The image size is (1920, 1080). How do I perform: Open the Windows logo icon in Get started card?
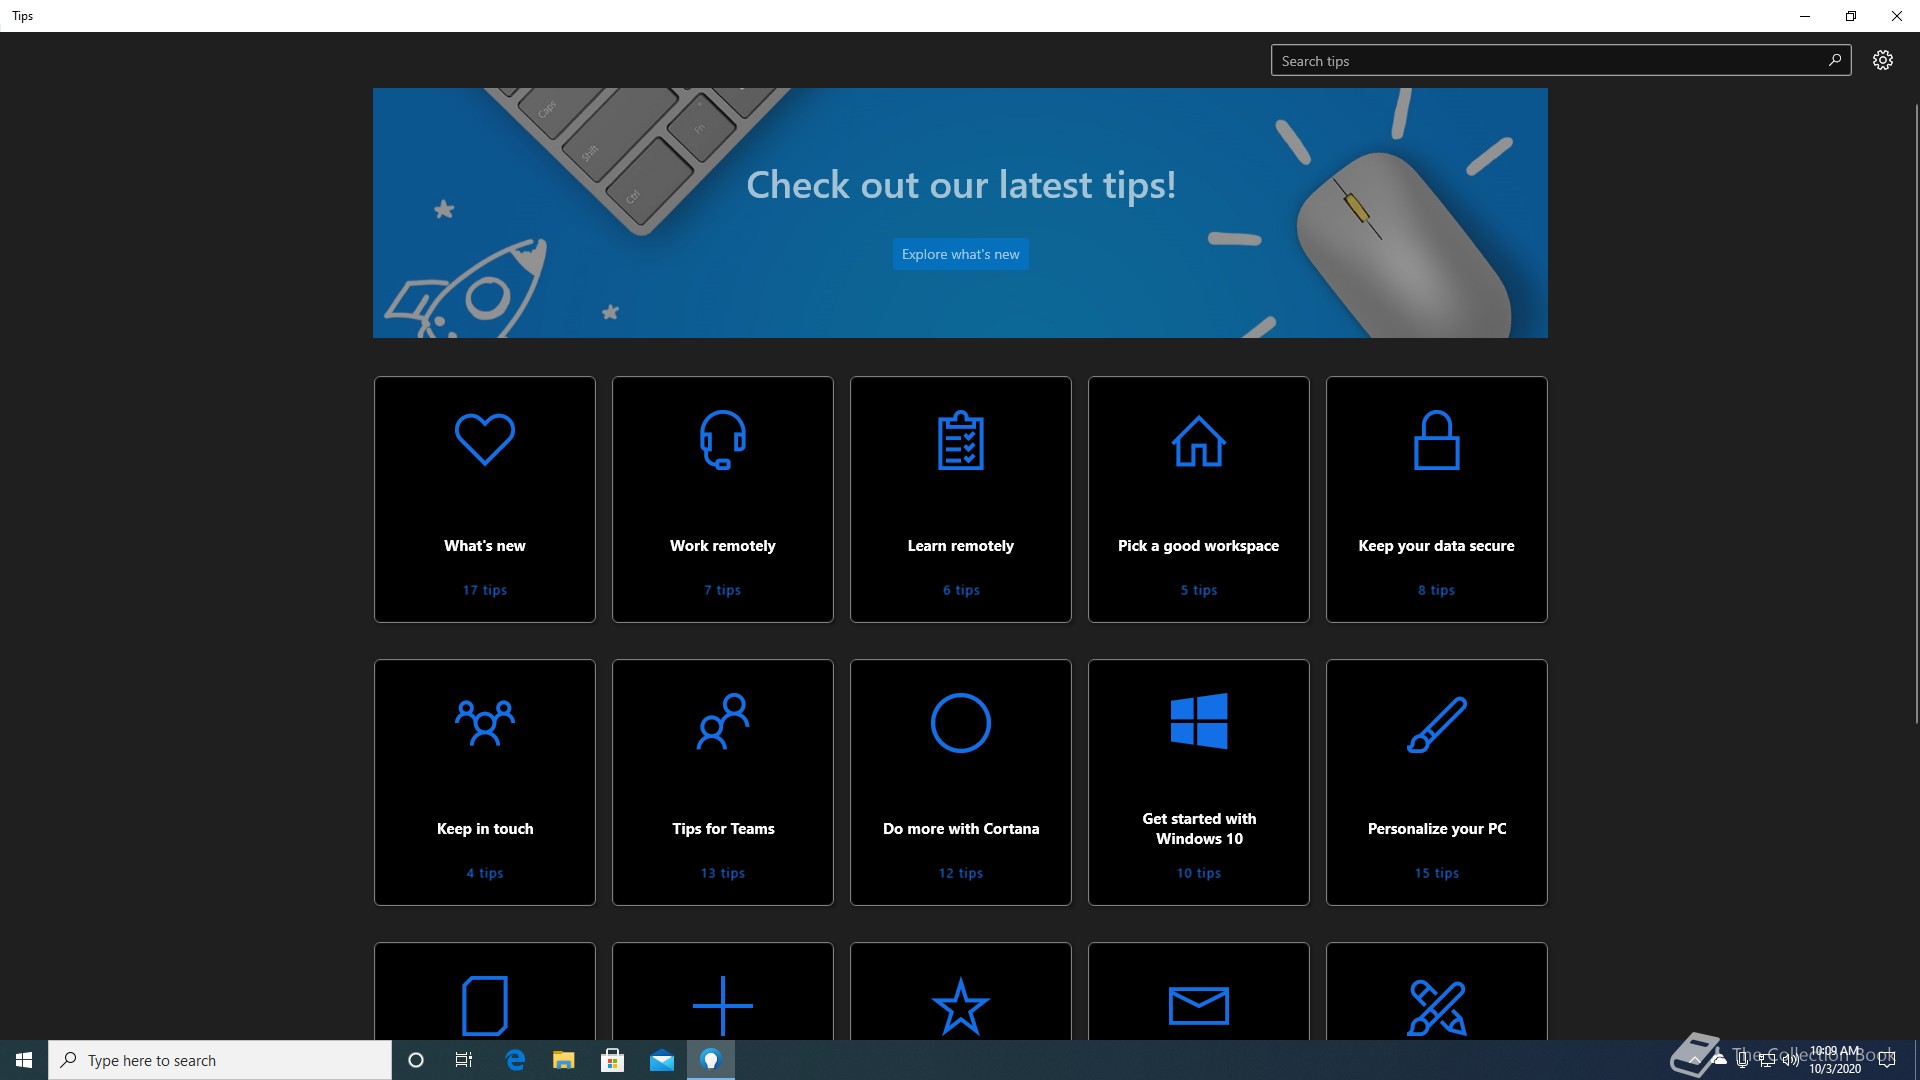tap(1199, 721)
